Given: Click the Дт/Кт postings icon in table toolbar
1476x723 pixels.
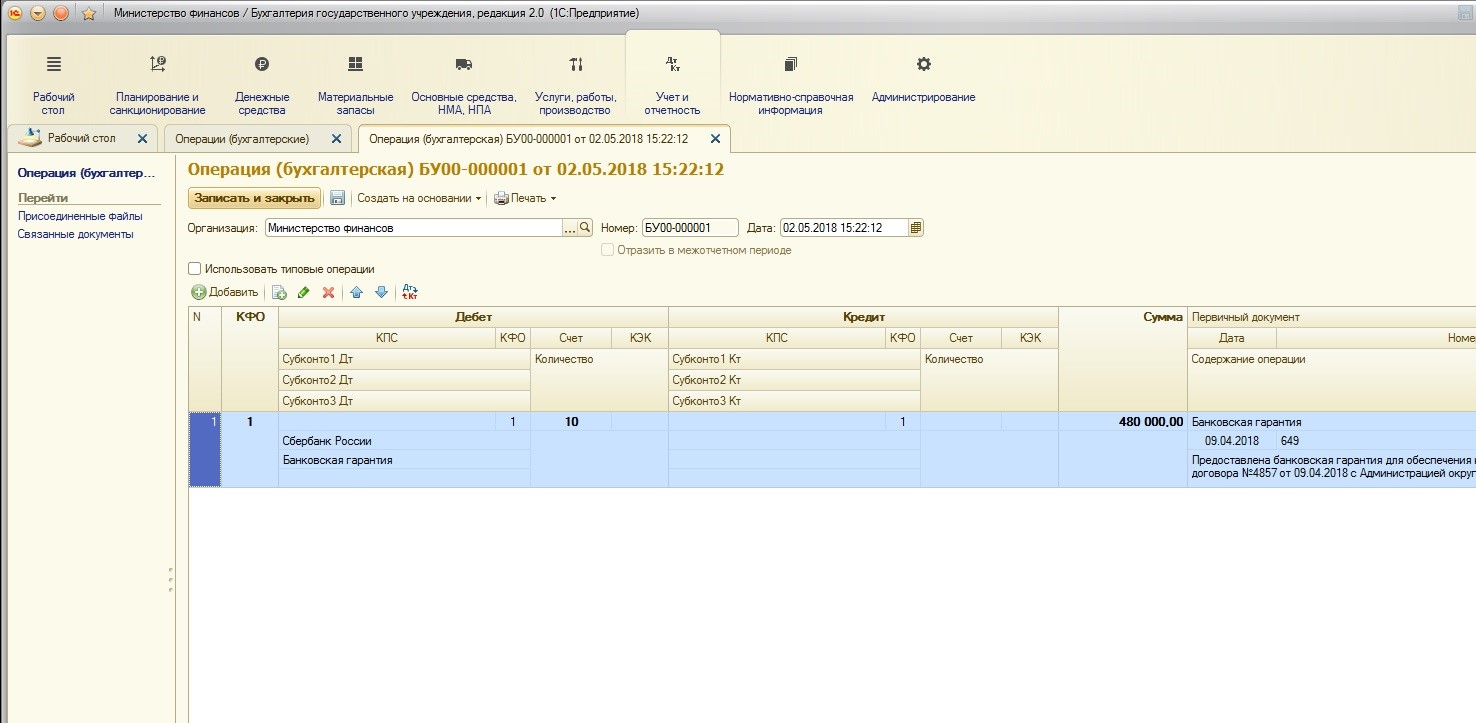Looking at the screenshot, I should click(x=409, y=292).
